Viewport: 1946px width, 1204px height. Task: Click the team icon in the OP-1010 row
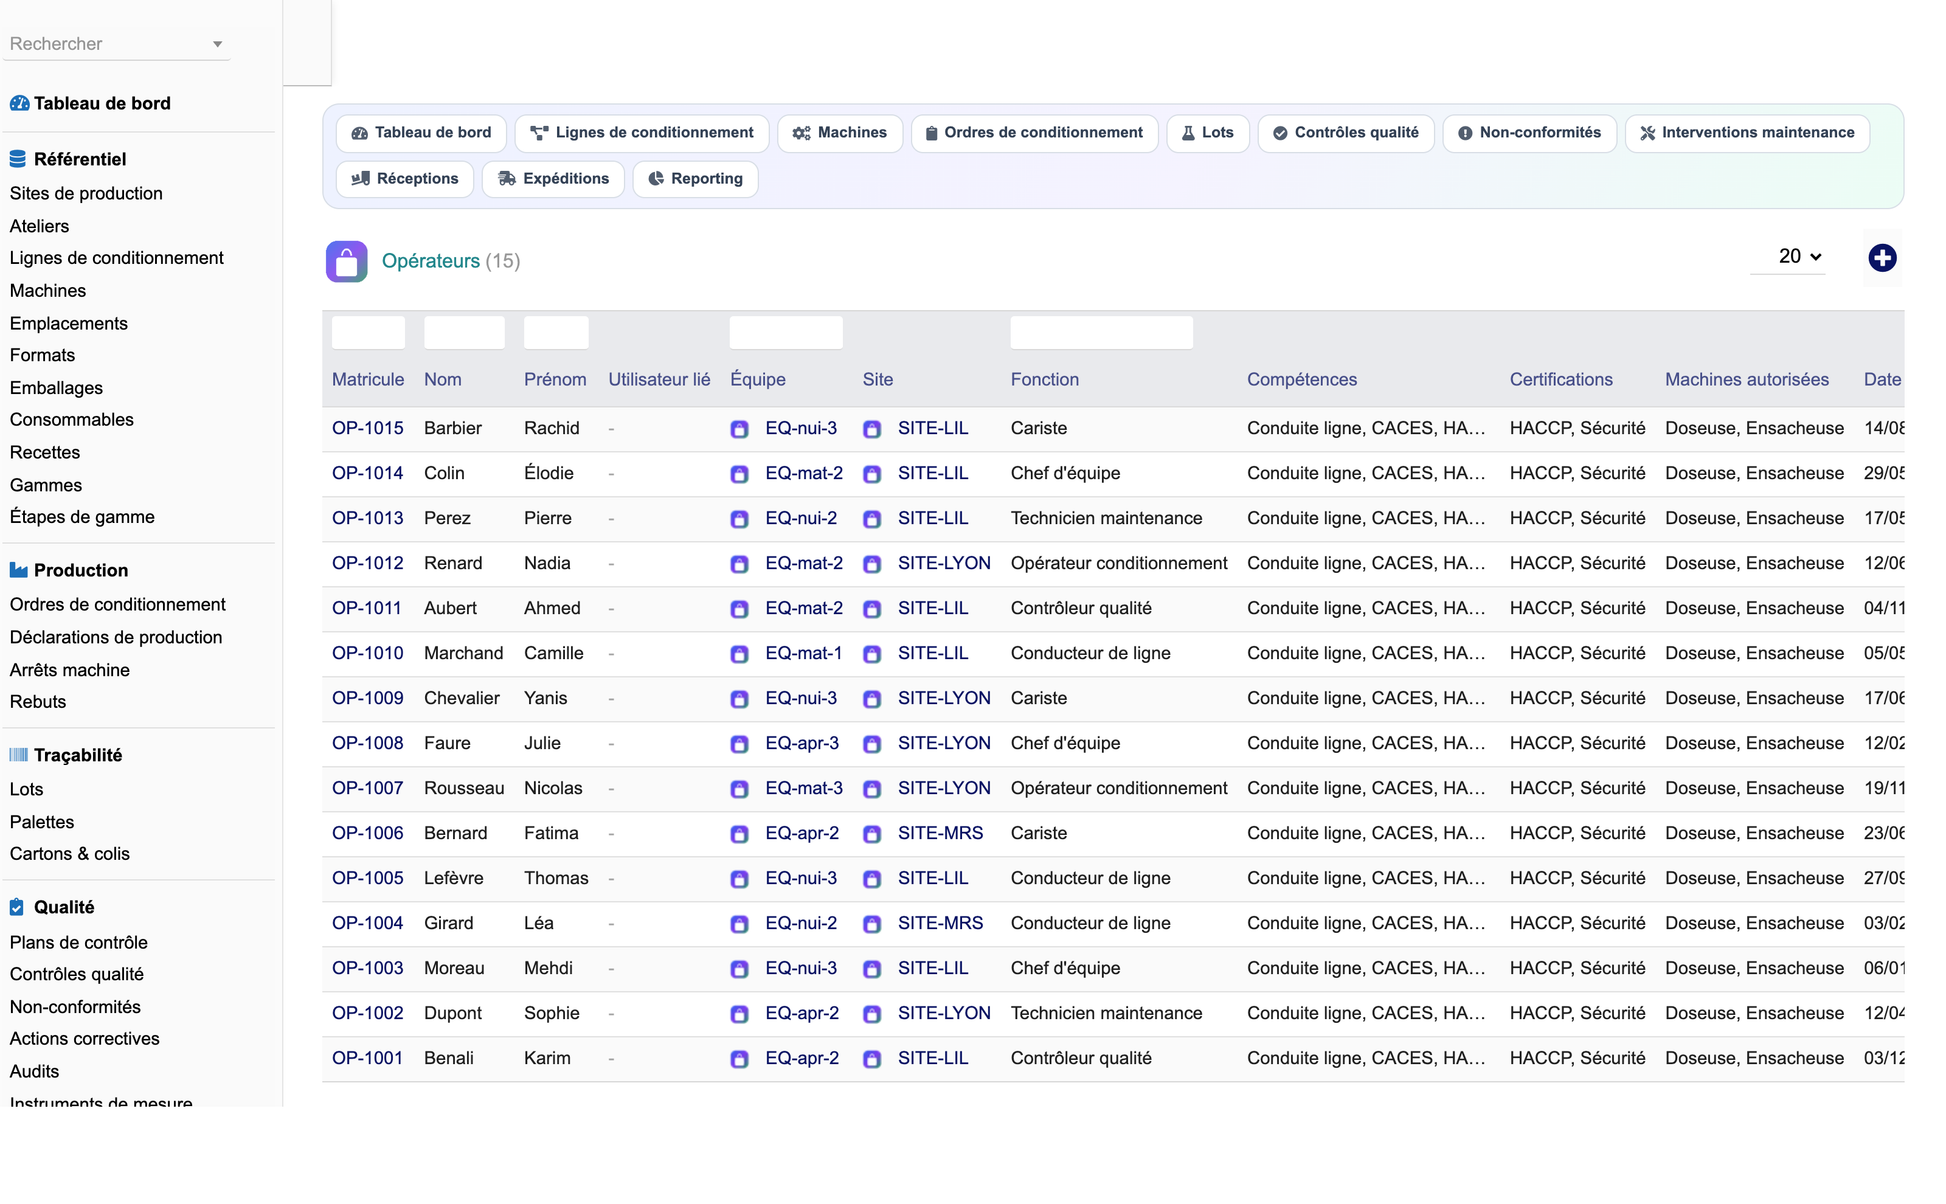[739, 654]
